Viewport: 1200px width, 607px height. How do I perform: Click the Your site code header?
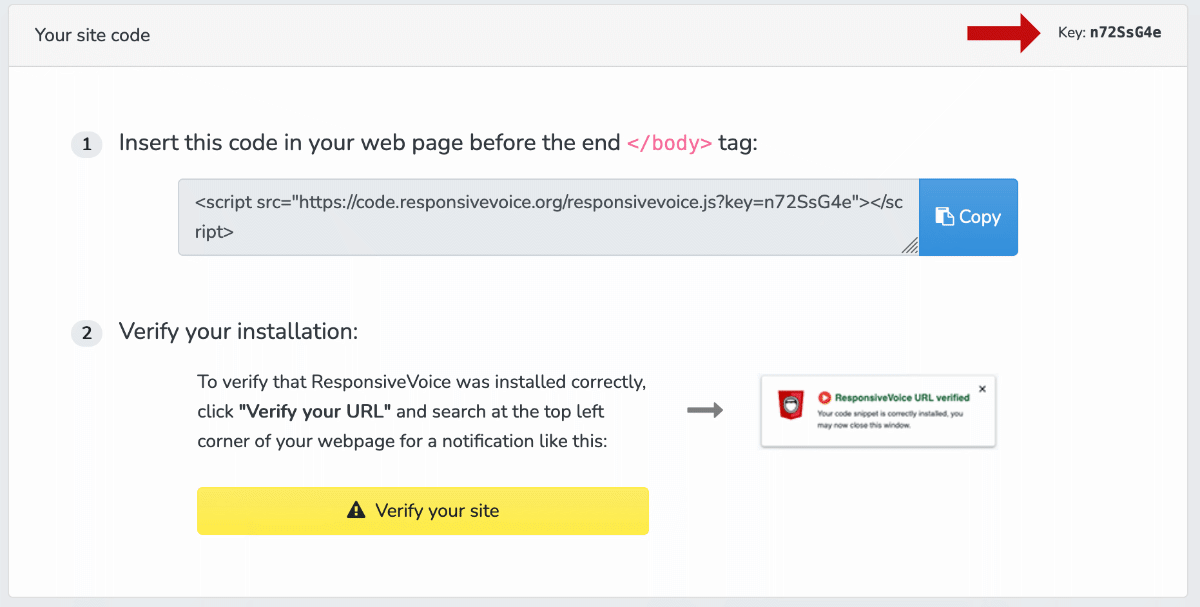[x=92, y=35]
